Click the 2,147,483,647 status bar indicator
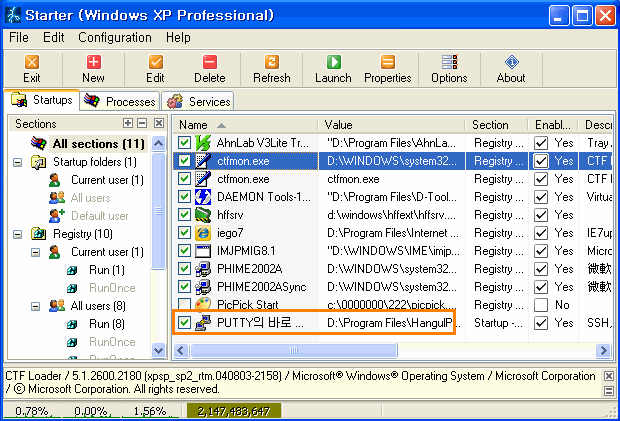The width and height of the screenshot is (620, 421). tap(234, 412)
